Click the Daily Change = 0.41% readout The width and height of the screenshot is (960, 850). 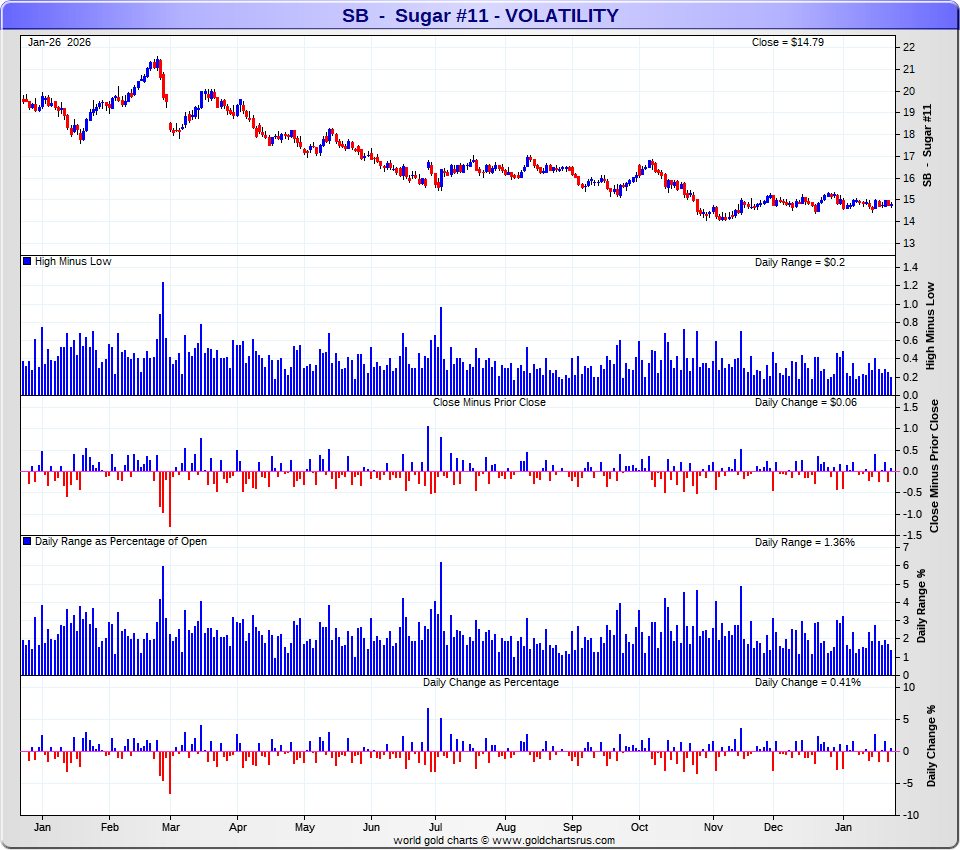[807, 682]
